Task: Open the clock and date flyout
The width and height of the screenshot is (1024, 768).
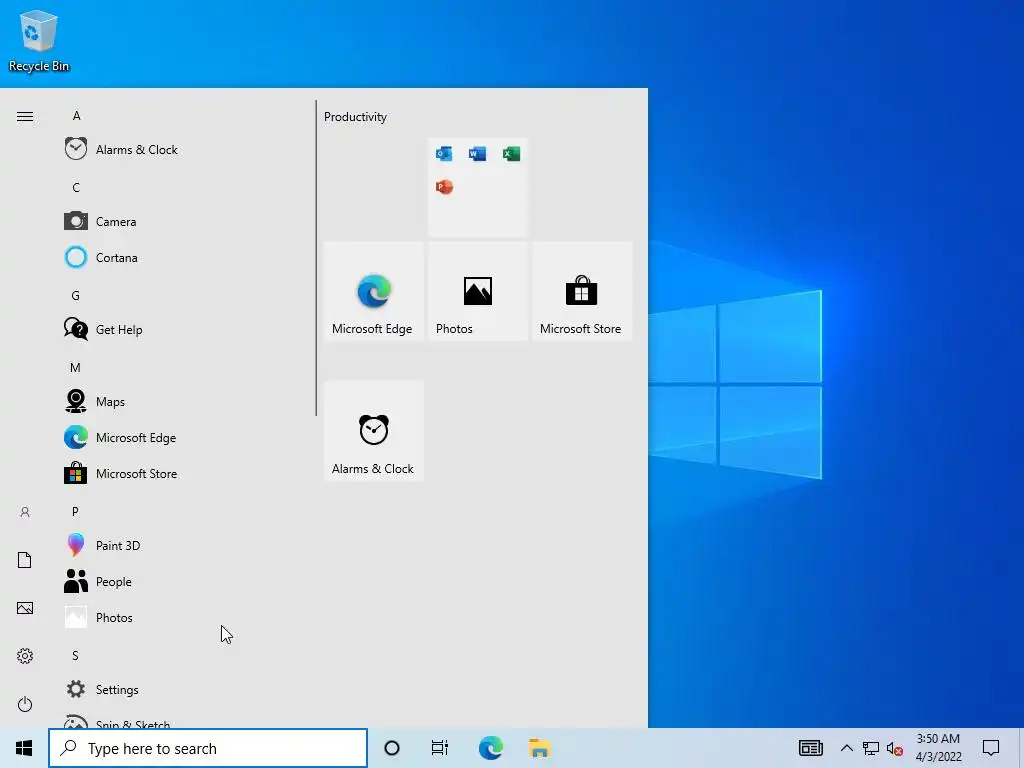Action: click(x=938, y=748)
